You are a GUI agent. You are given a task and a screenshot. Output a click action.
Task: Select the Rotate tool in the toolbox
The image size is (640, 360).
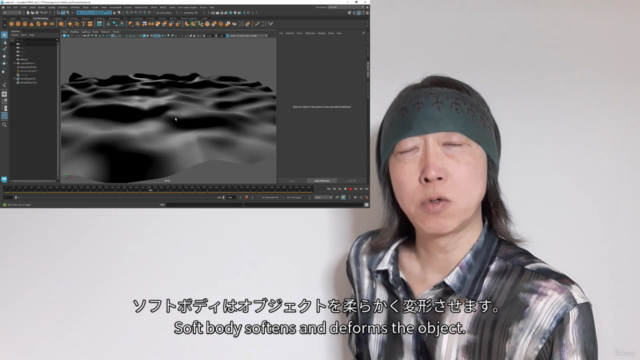pyautogui.click(x=4, y=64)
